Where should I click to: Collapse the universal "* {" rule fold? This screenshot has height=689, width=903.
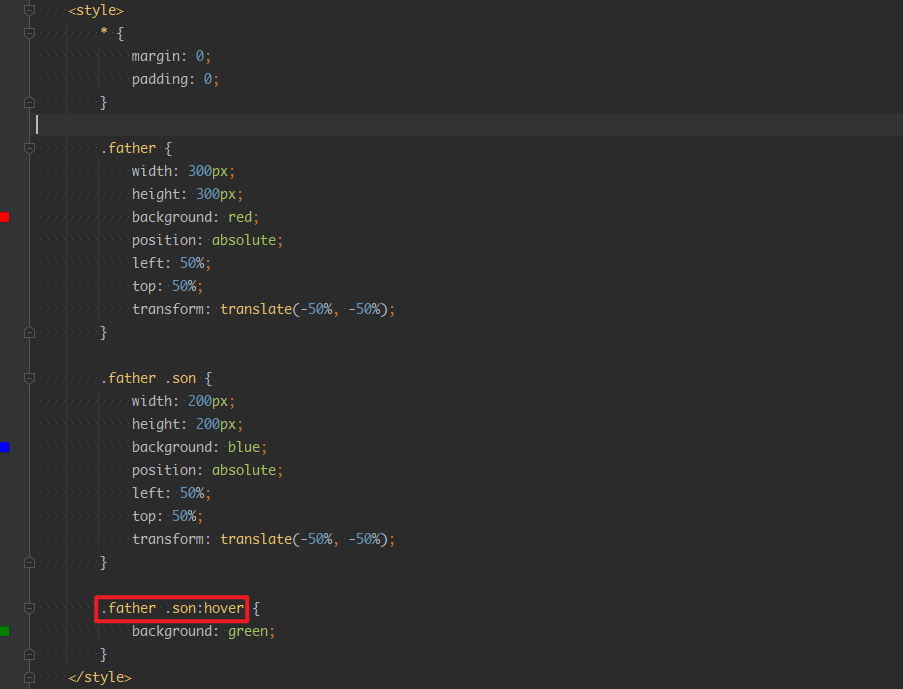(29, 33)
